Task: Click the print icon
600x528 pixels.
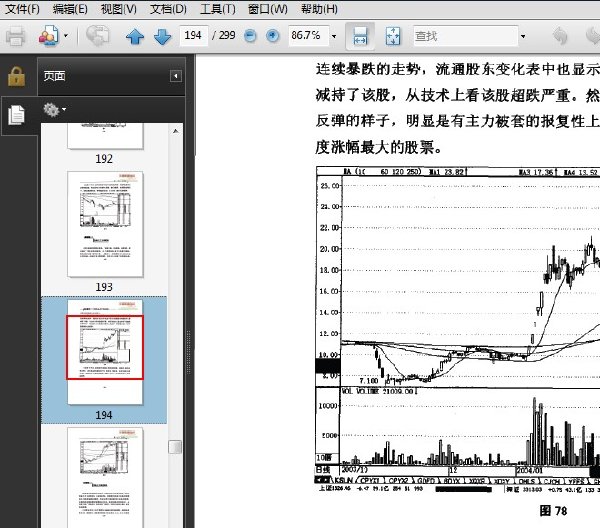Action: click(15, 36)
